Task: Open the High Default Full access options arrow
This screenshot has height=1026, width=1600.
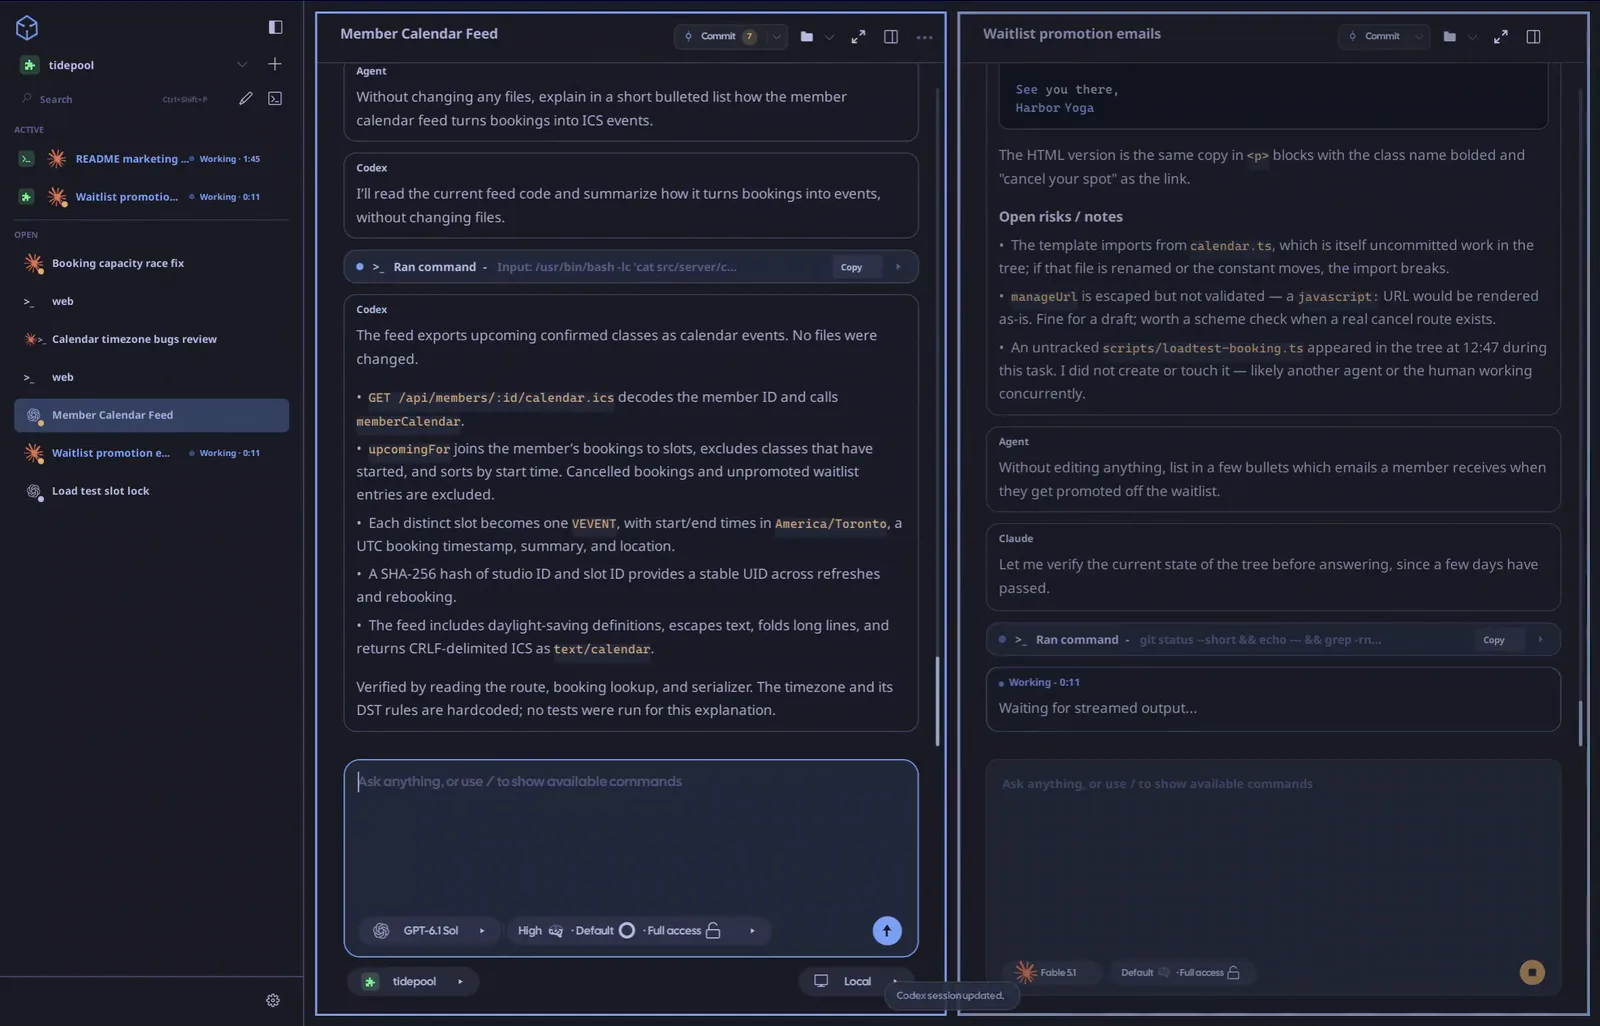Action: click(752, 931)
